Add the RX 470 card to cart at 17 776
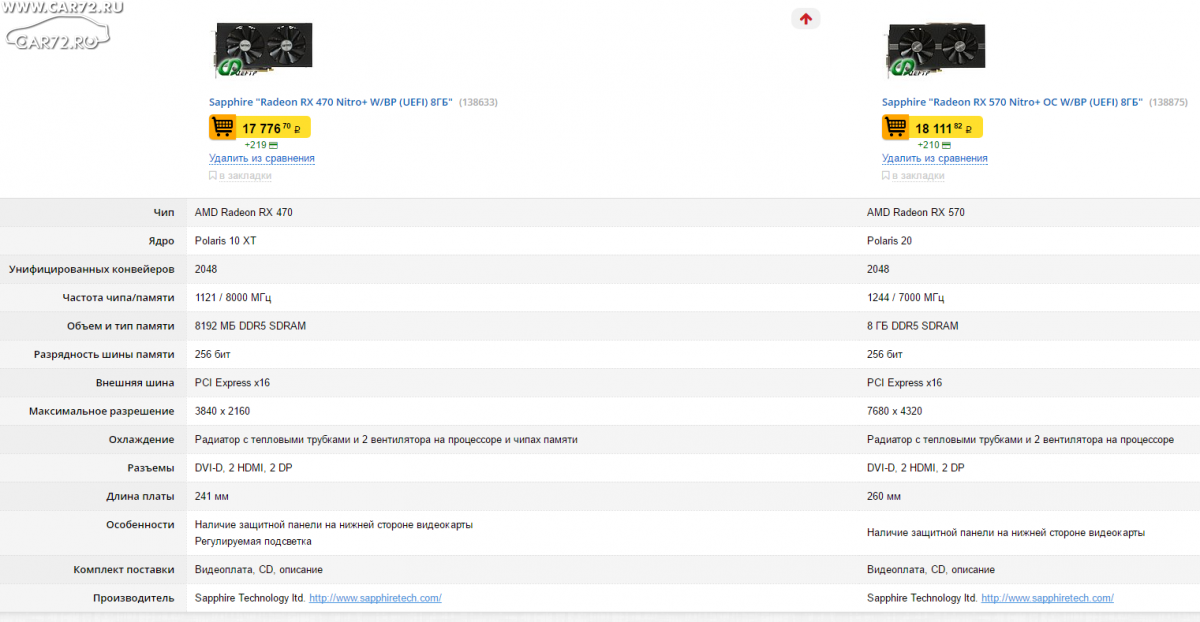1200x622 pixels. pyautogui.click(x=260, y=127)
